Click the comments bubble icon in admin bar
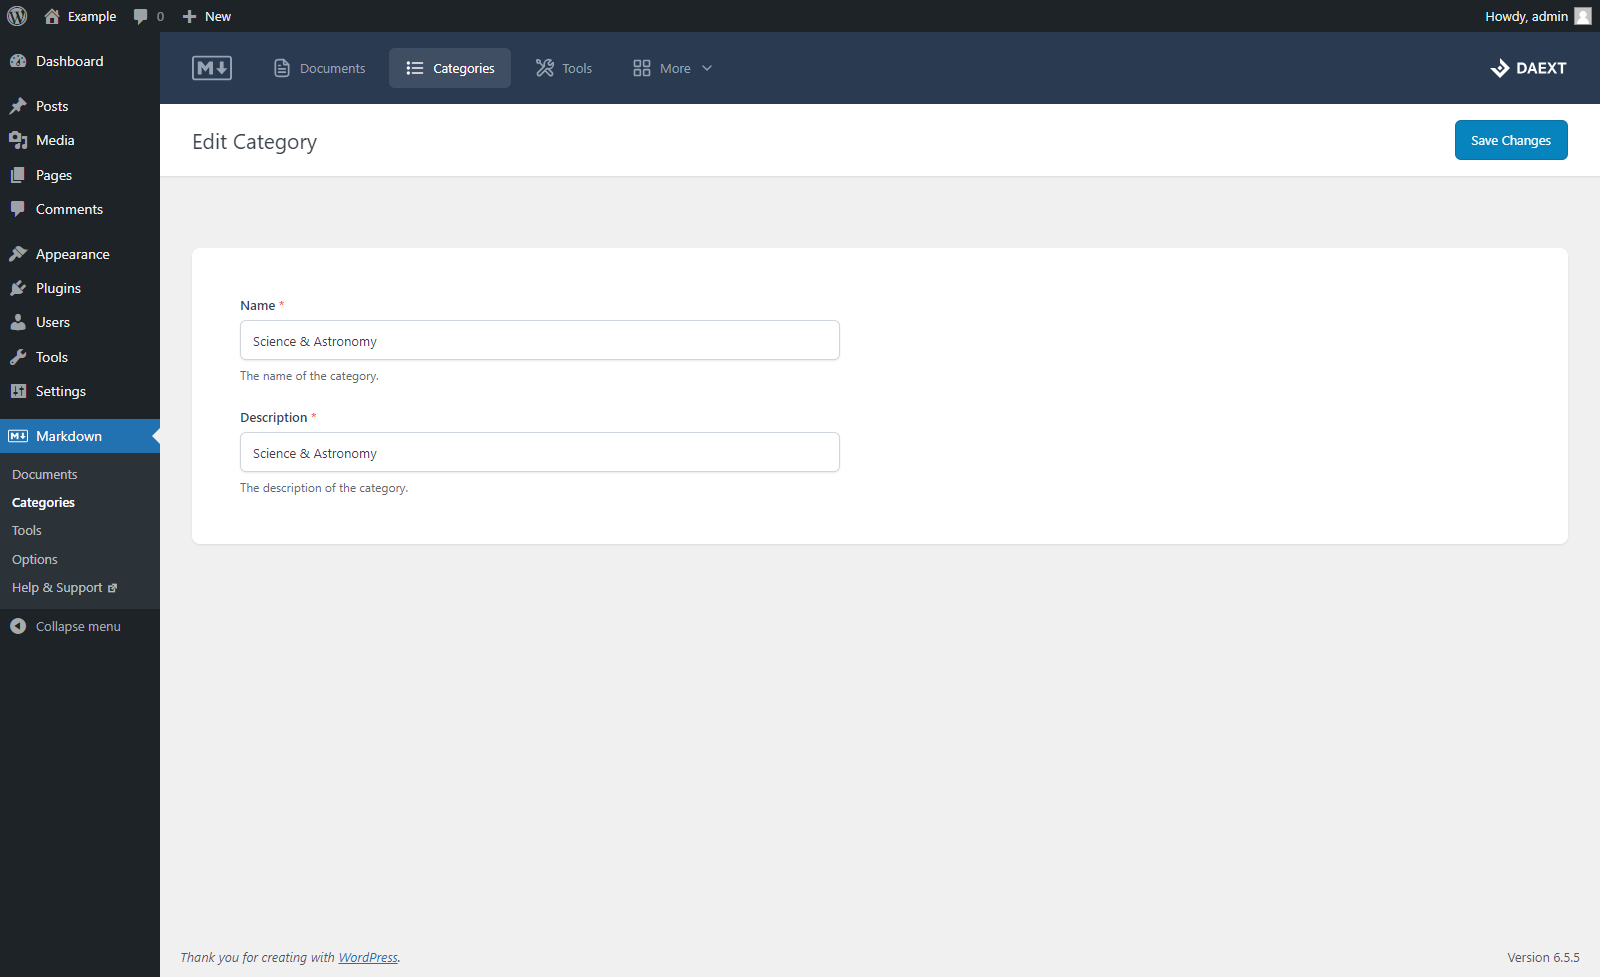The height and width of the screenshot is (977, 1600). coord(141,16)
